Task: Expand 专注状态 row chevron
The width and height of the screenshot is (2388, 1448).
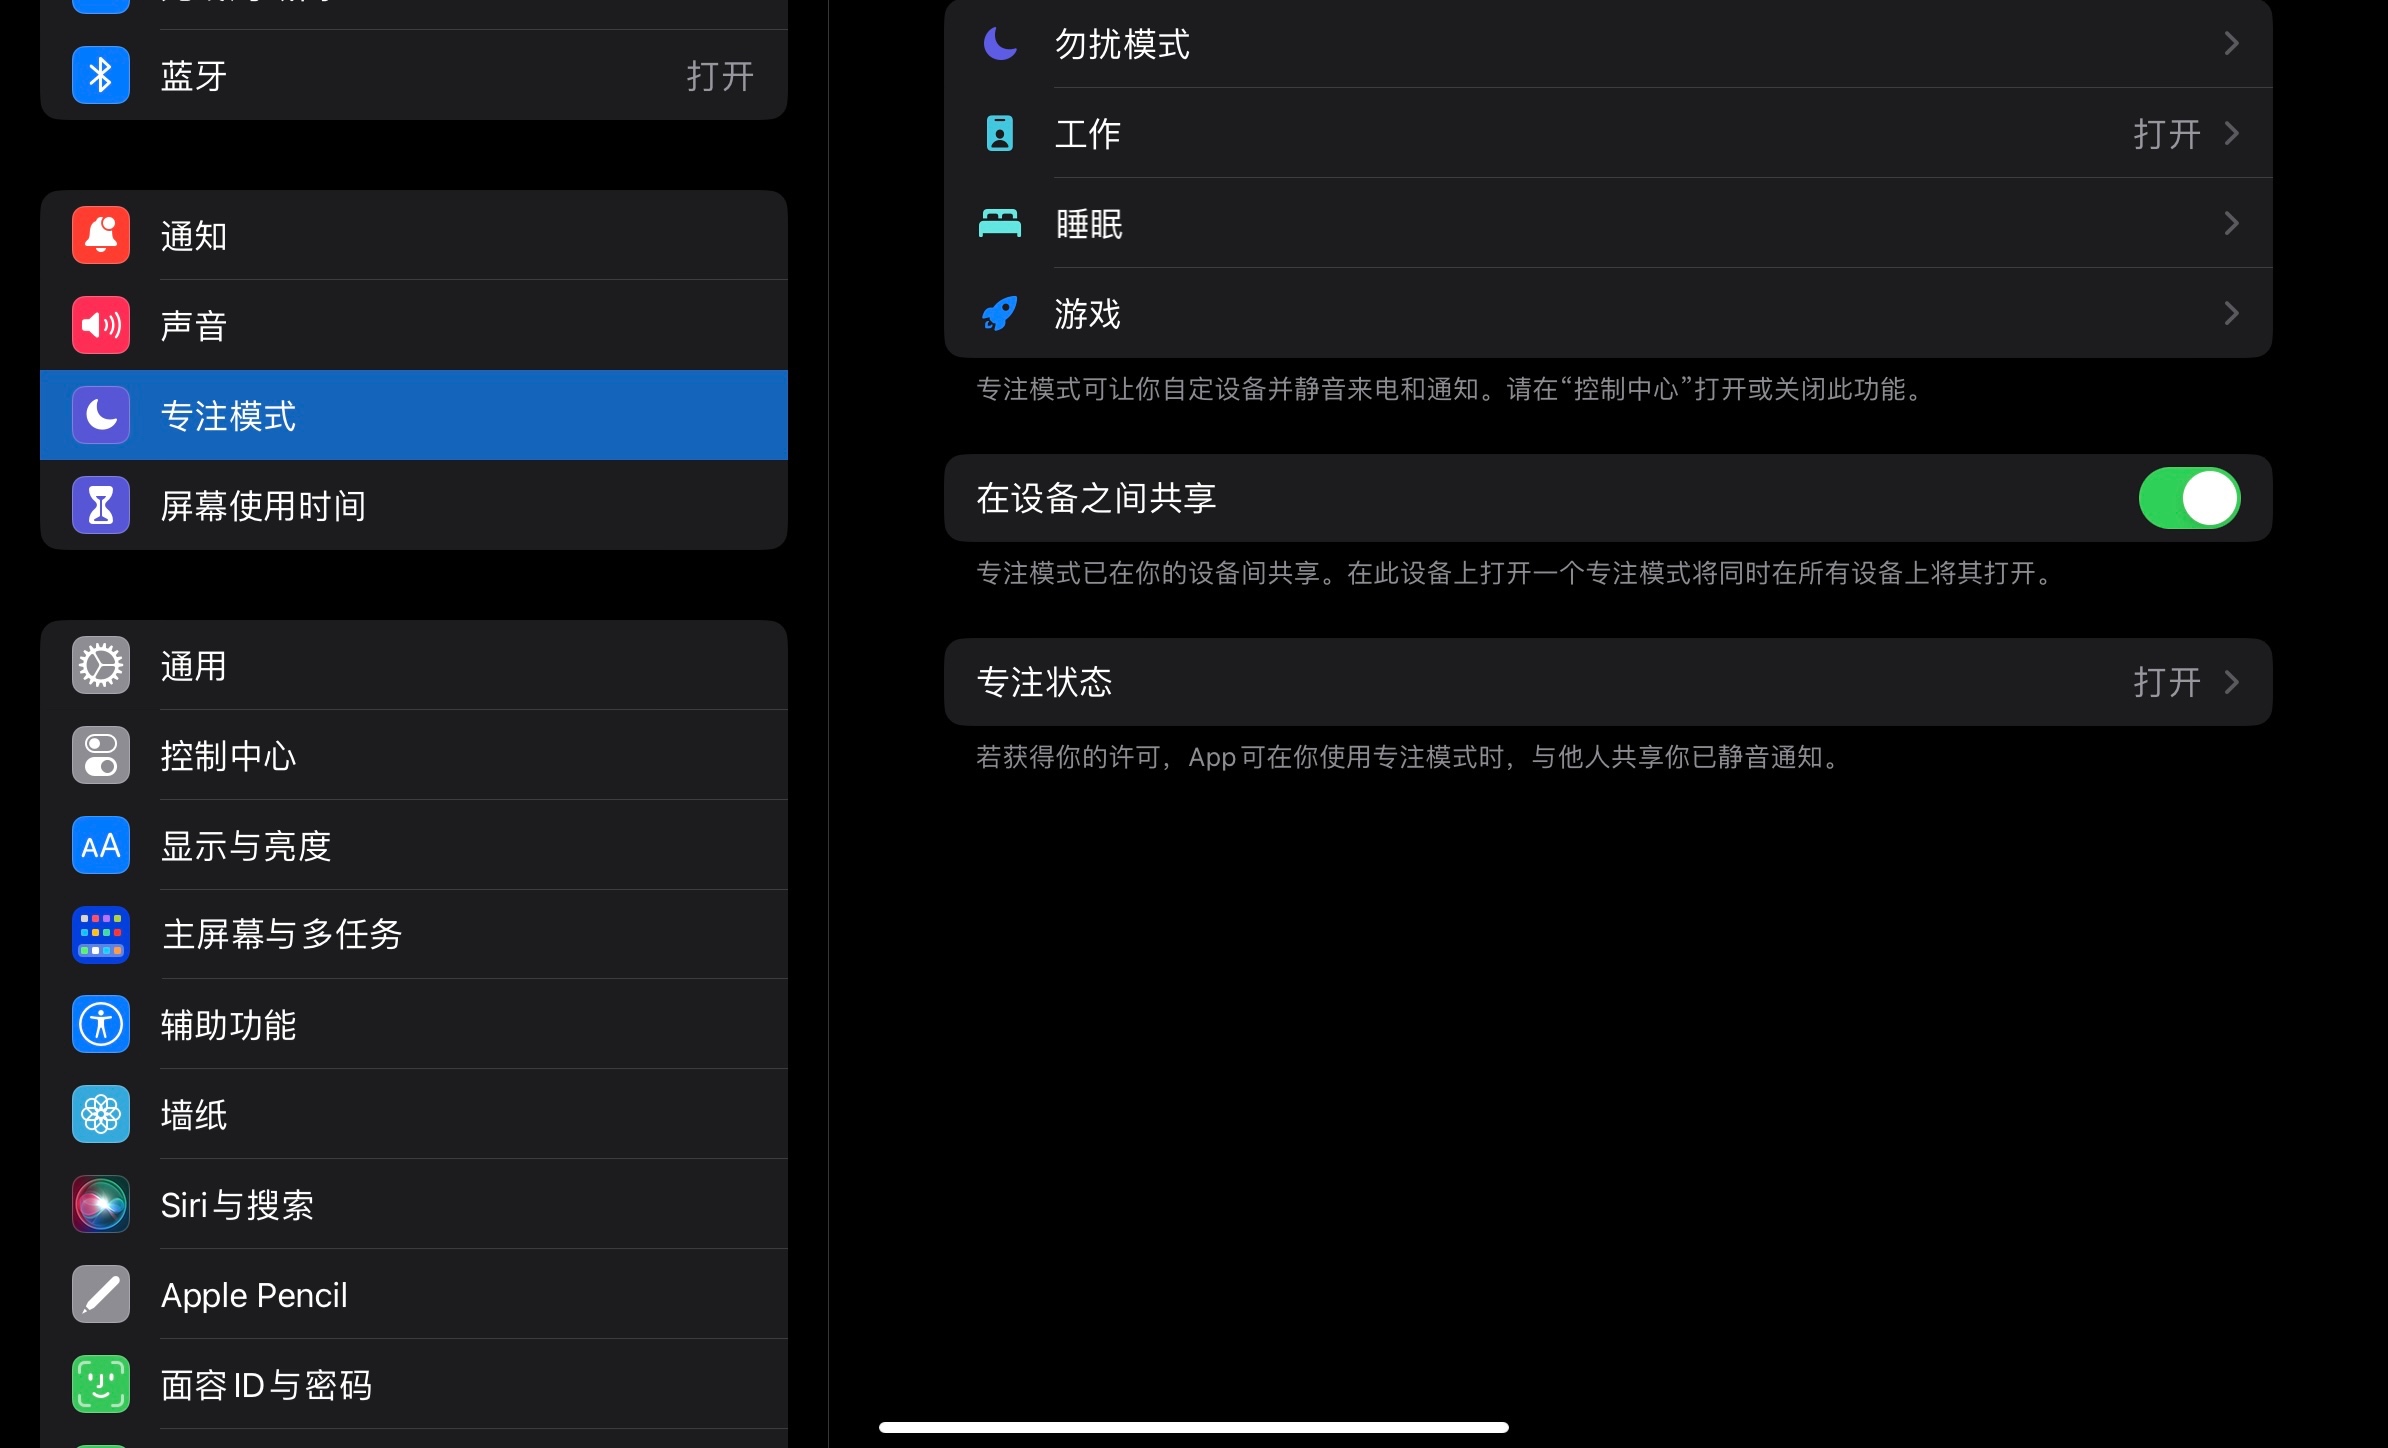Action: [2231, 682]
